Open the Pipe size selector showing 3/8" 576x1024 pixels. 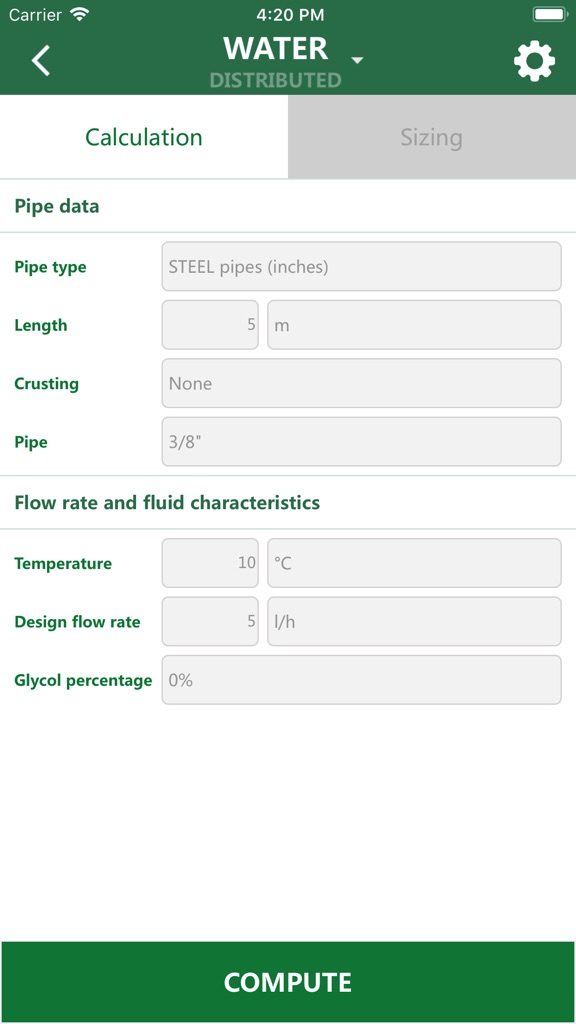(x=360, y=441)
